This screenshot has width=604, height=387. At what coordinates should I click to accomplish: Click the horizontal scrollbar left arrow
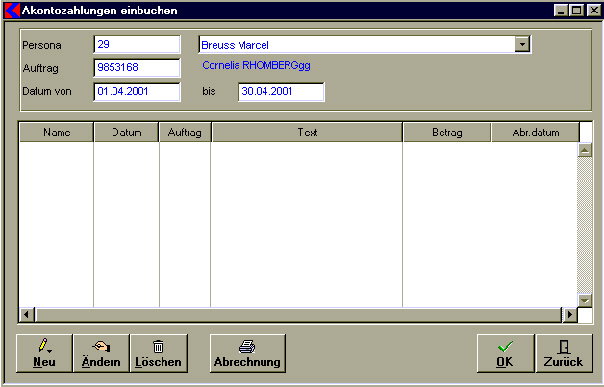26,315
